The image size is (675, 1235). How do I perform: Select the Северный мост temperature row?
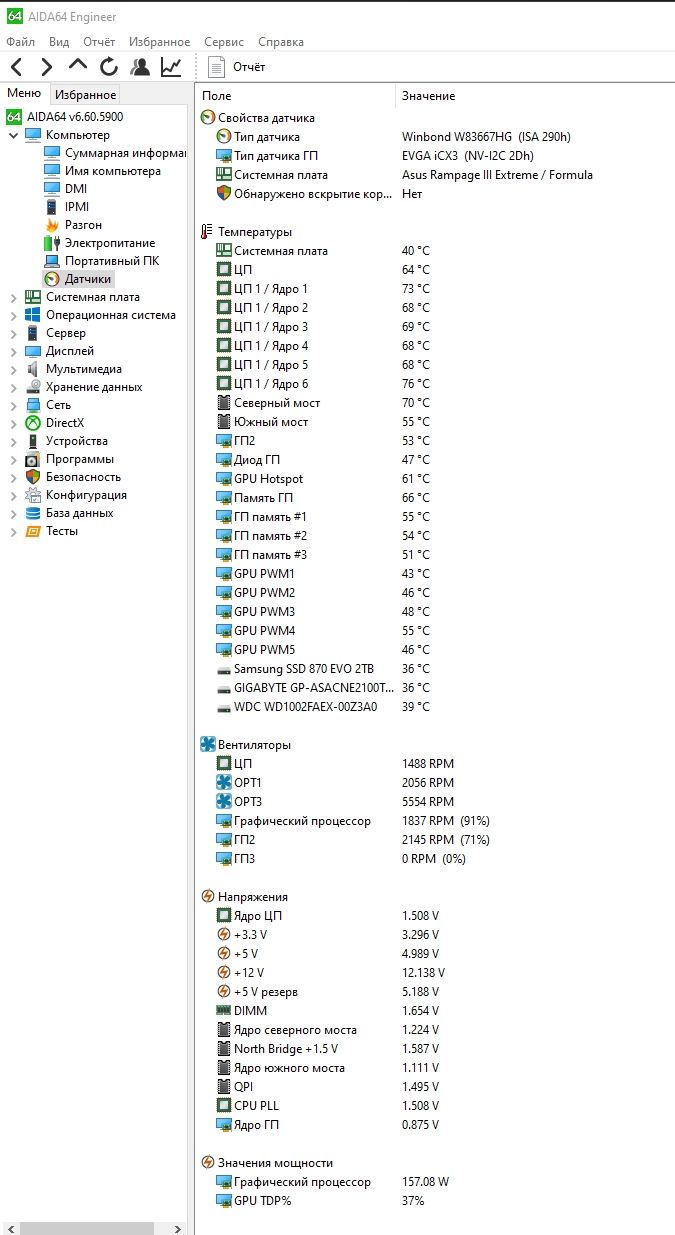pos(435,403)
